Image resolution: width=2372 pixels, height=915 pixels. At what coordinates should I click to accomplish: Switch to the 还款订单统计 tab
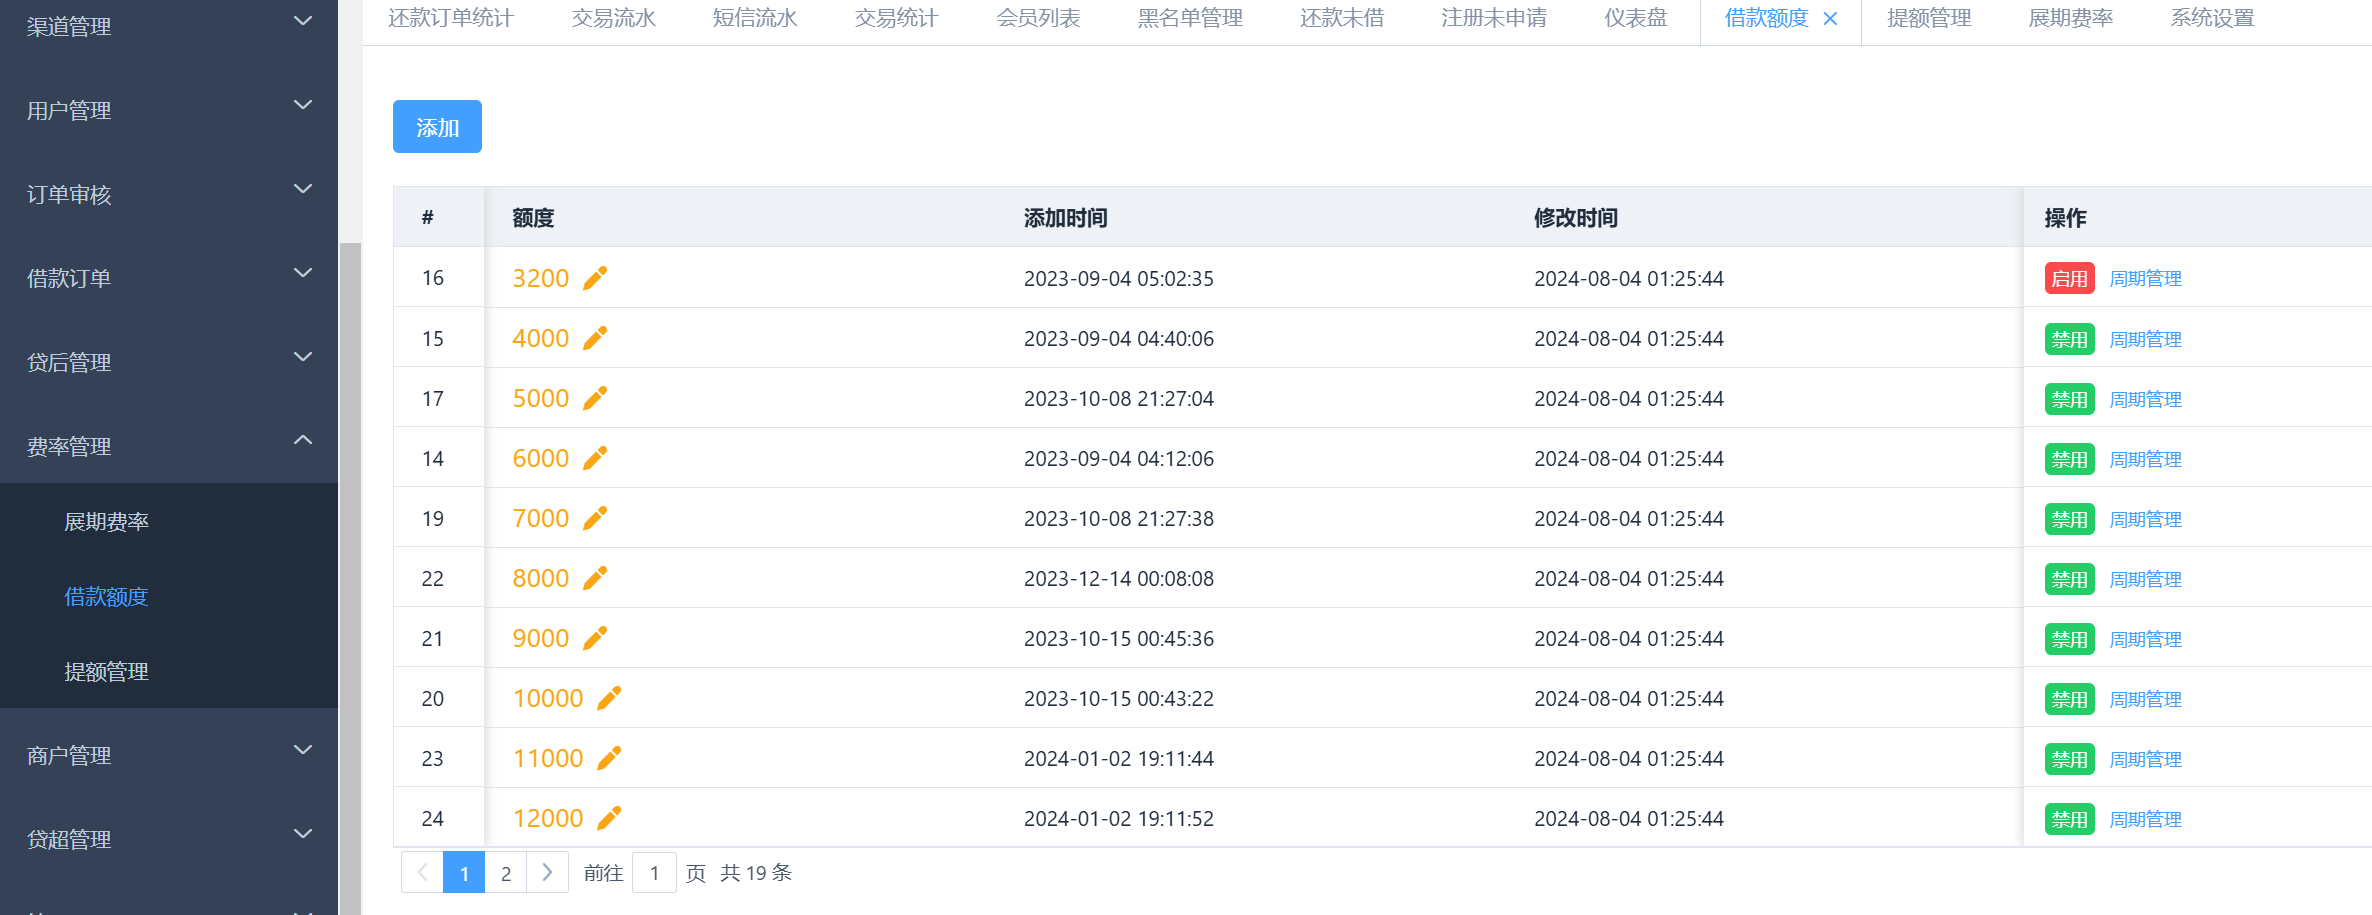(x=450, y=18)
